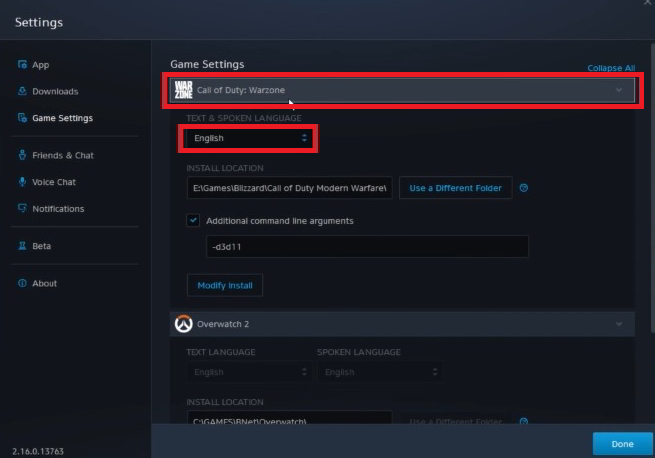Open the About page
This screenshot has width=655, height=458.
point(44,283)
